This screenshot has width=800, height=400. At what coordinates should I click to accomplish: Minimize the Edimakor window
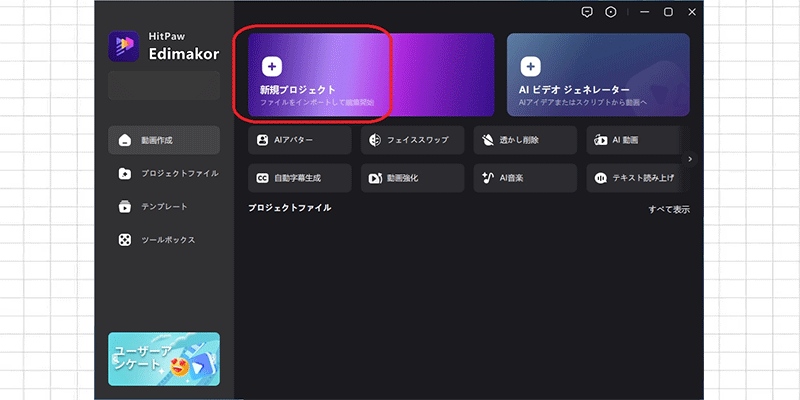point(645,12)
